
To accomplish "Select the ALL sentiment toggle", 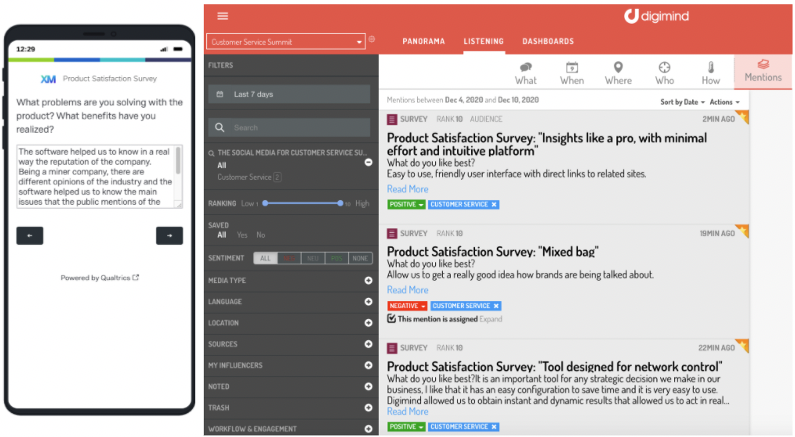I will pyautogui.click(x=265, y=258).
